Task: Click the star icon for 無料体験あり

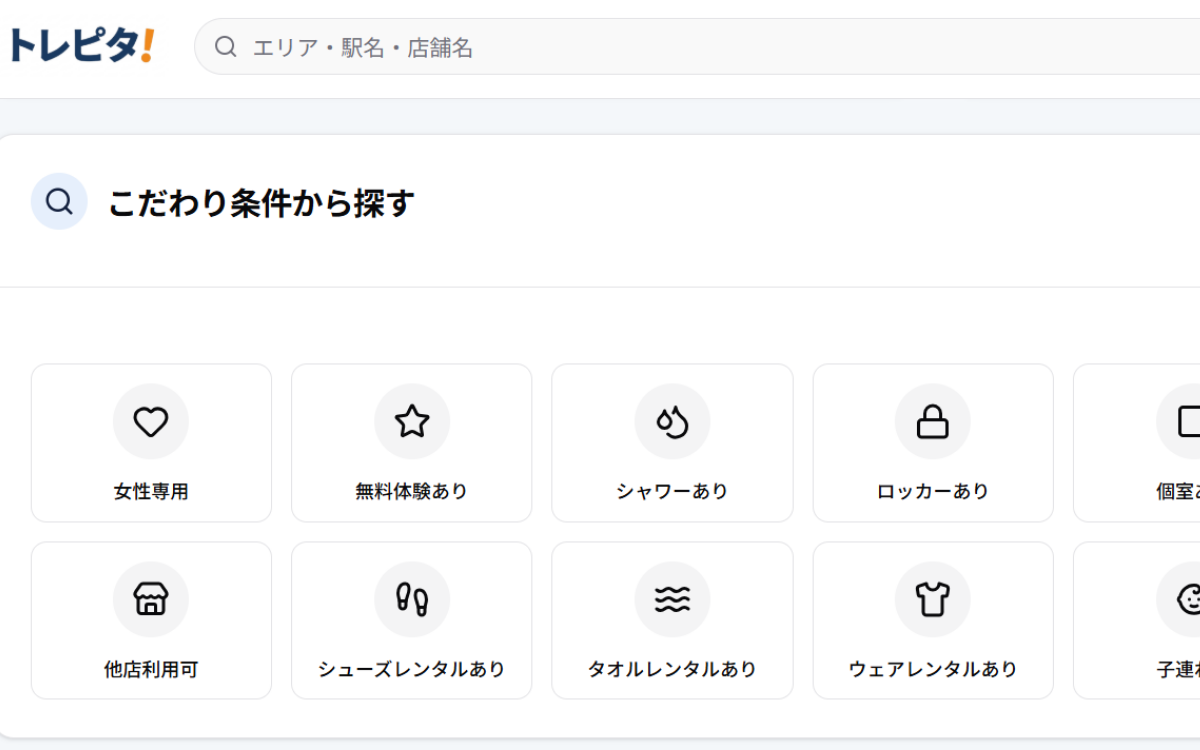Action: click(x=412, y=422)
